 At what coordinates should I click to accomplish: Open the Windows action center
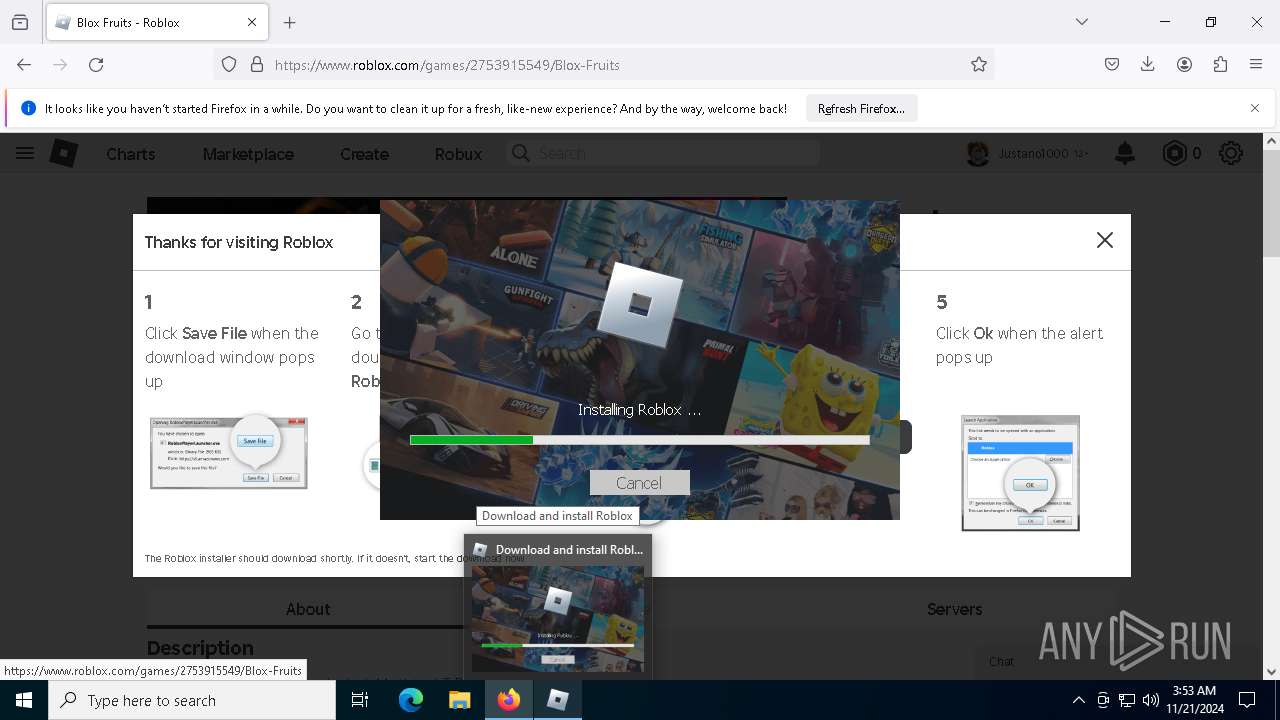click(x=1247, y=700)
